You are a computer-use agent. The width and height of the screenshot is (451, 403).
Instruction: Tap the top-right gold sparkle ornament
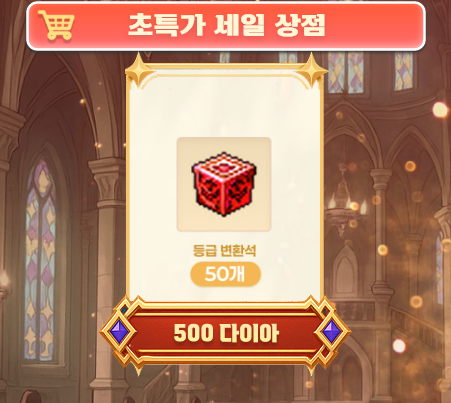[x=312, y=70]
